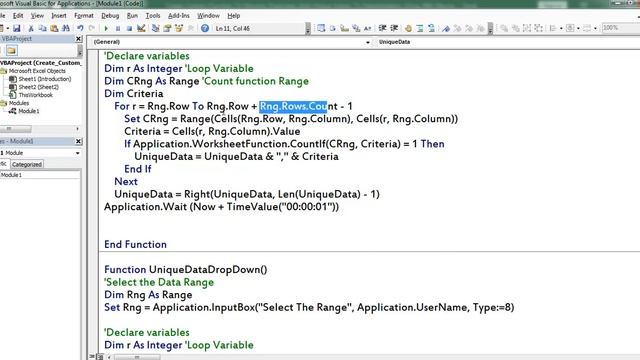Click the highlighted 'Rng.Rows.Cou' selection

pyautogui.click(x=293, y=107)
